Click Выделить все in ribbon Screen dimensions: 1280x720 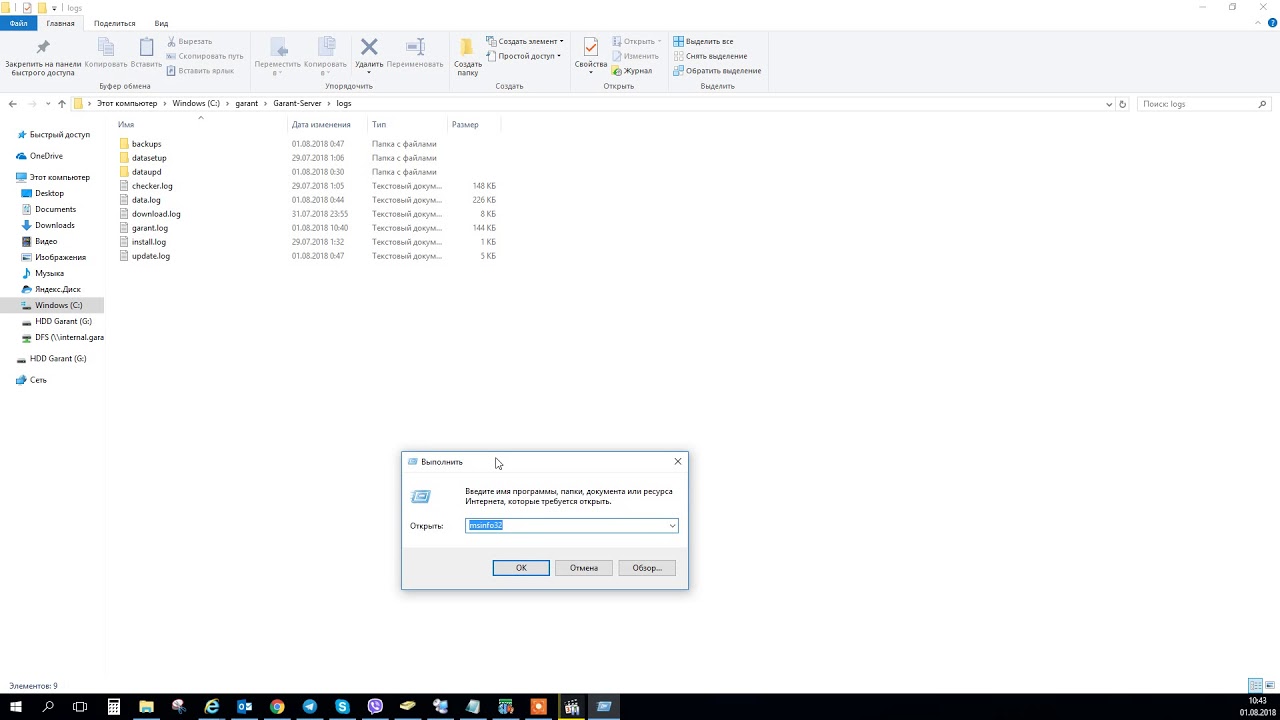pyautogui.click(x=703, y=41)
